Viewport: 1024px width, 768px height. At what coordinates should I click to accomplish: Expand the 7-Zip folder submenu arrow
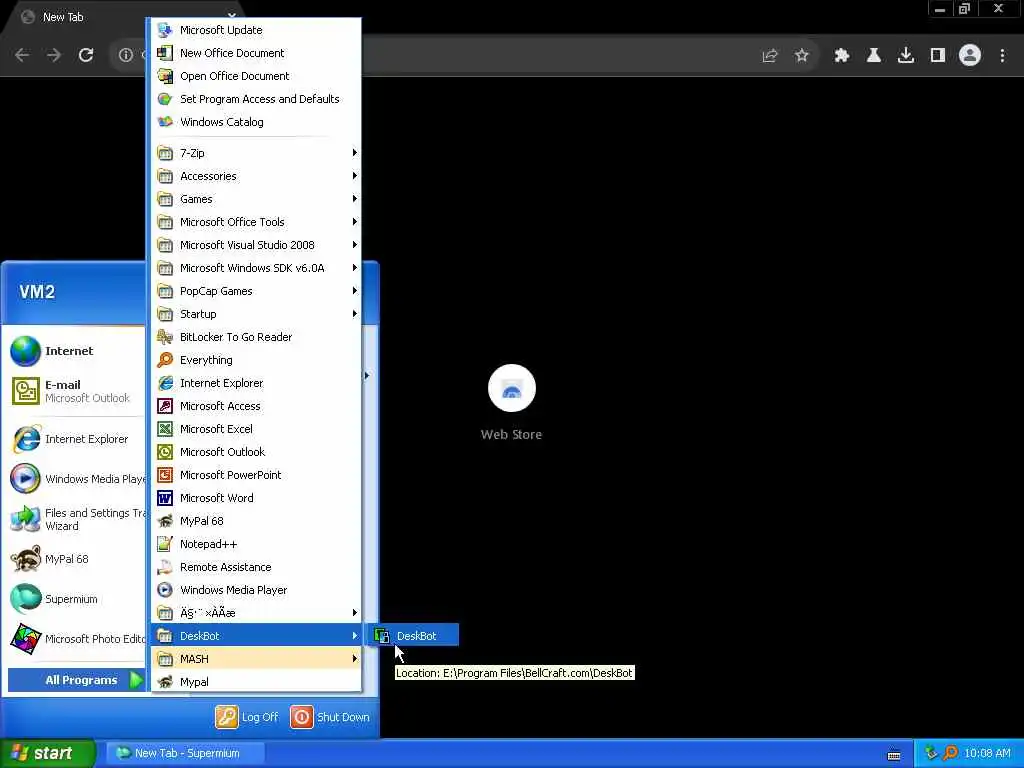pos(355,153)
